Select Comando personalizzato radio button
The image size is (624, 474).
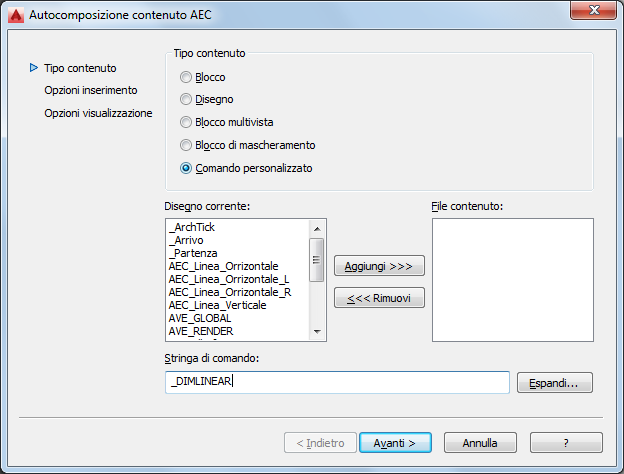(186, 168)
